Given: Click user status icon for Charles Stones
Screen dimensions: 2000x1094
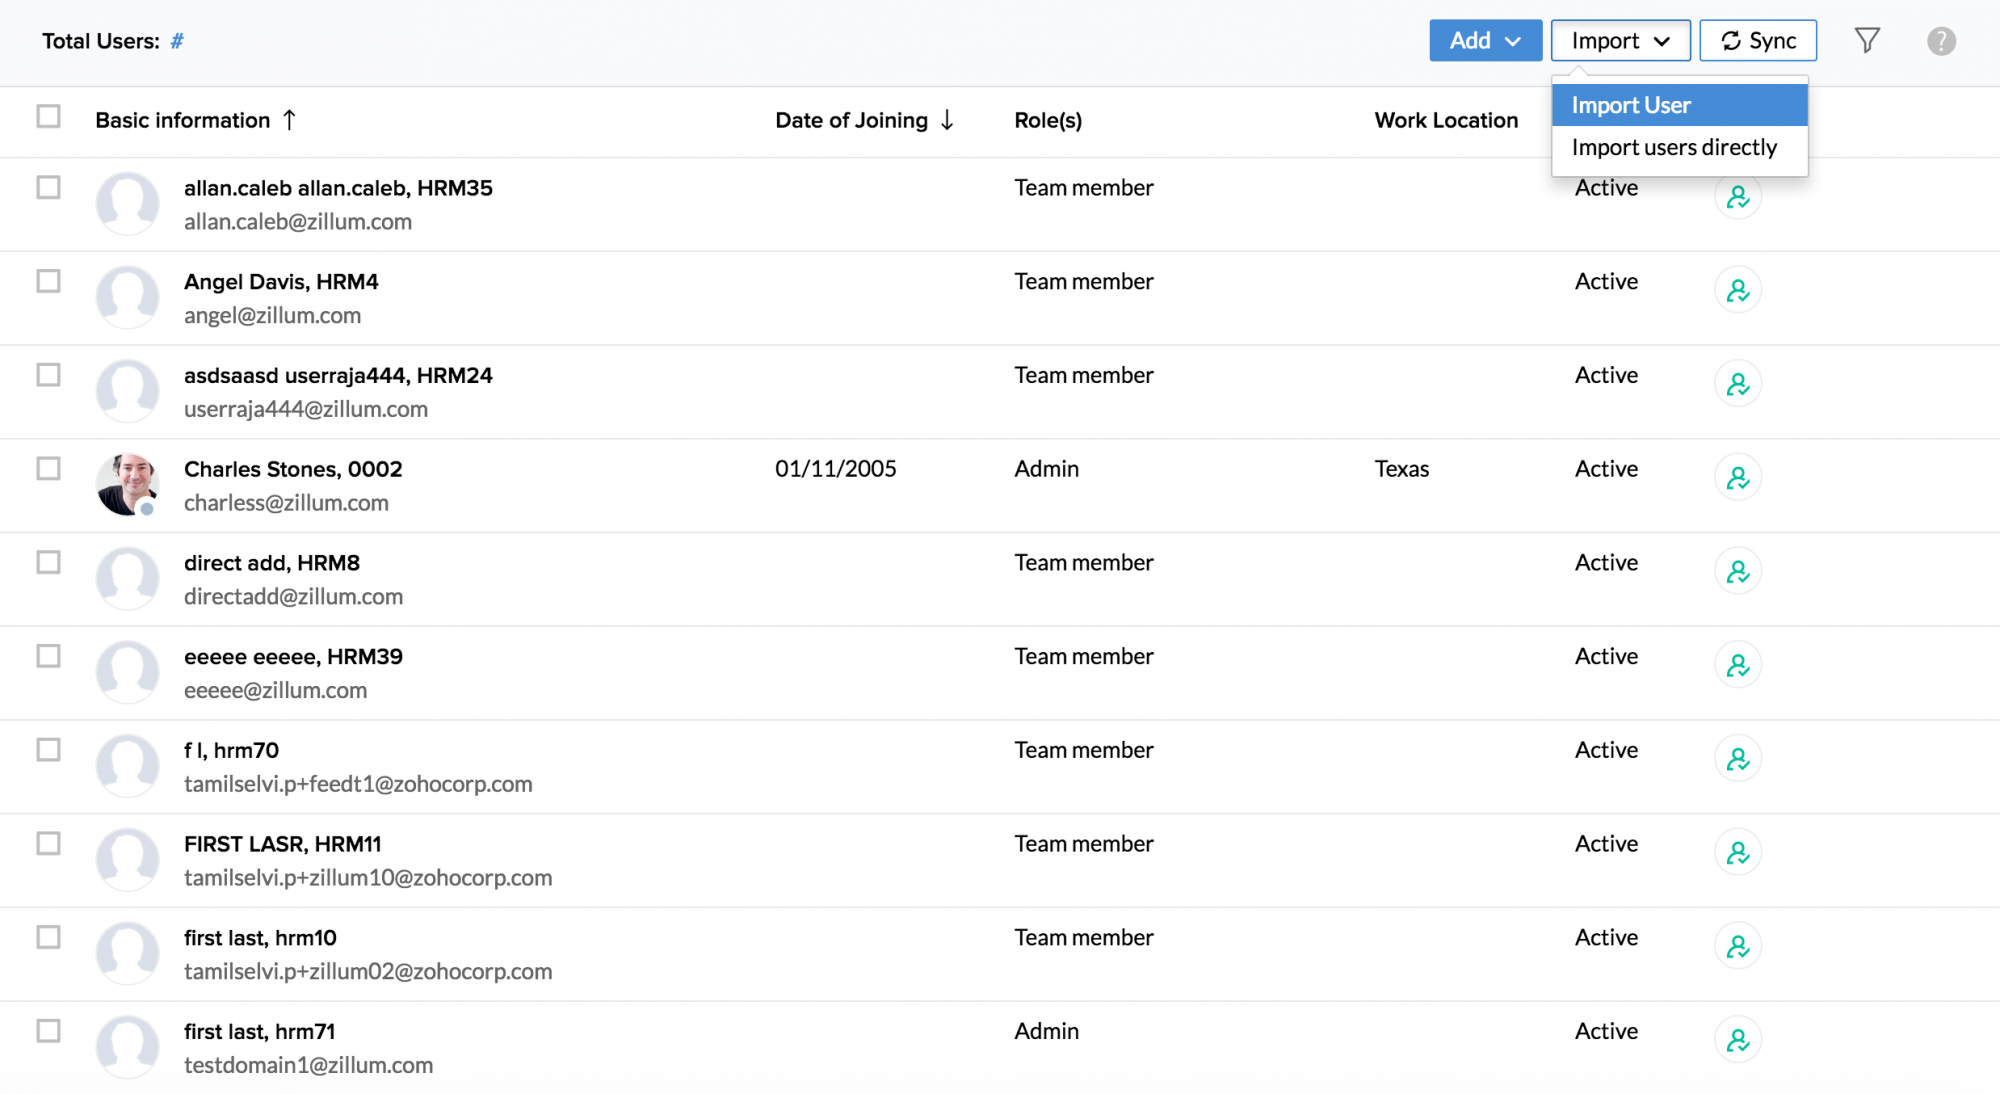Looking at the screenshot, I should tap(1737, 478).
